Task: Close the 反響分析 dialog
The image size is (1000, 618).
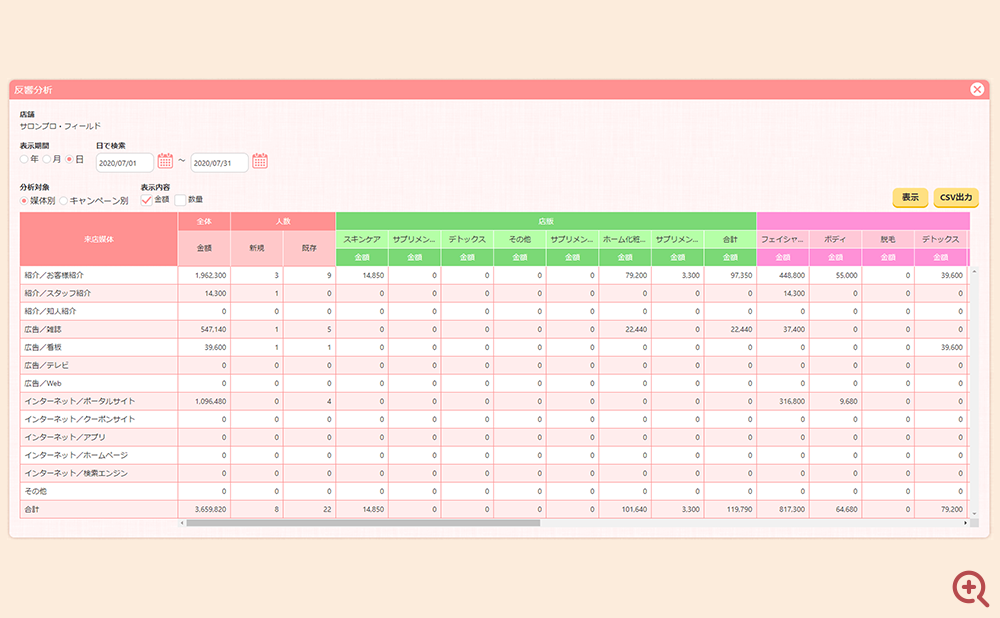Action: click(976, 89)
